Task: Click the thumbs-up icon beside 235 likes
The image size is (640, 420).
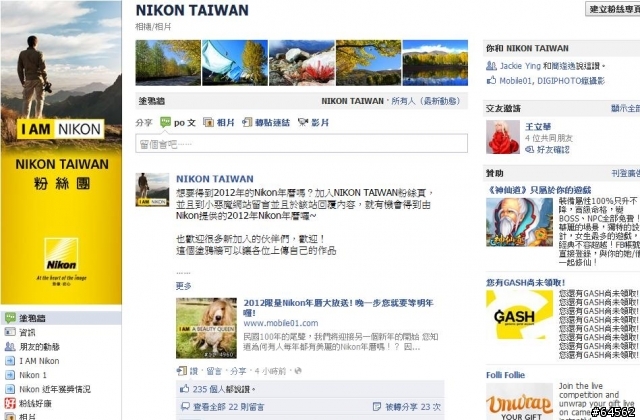Action: coord(184,389)
